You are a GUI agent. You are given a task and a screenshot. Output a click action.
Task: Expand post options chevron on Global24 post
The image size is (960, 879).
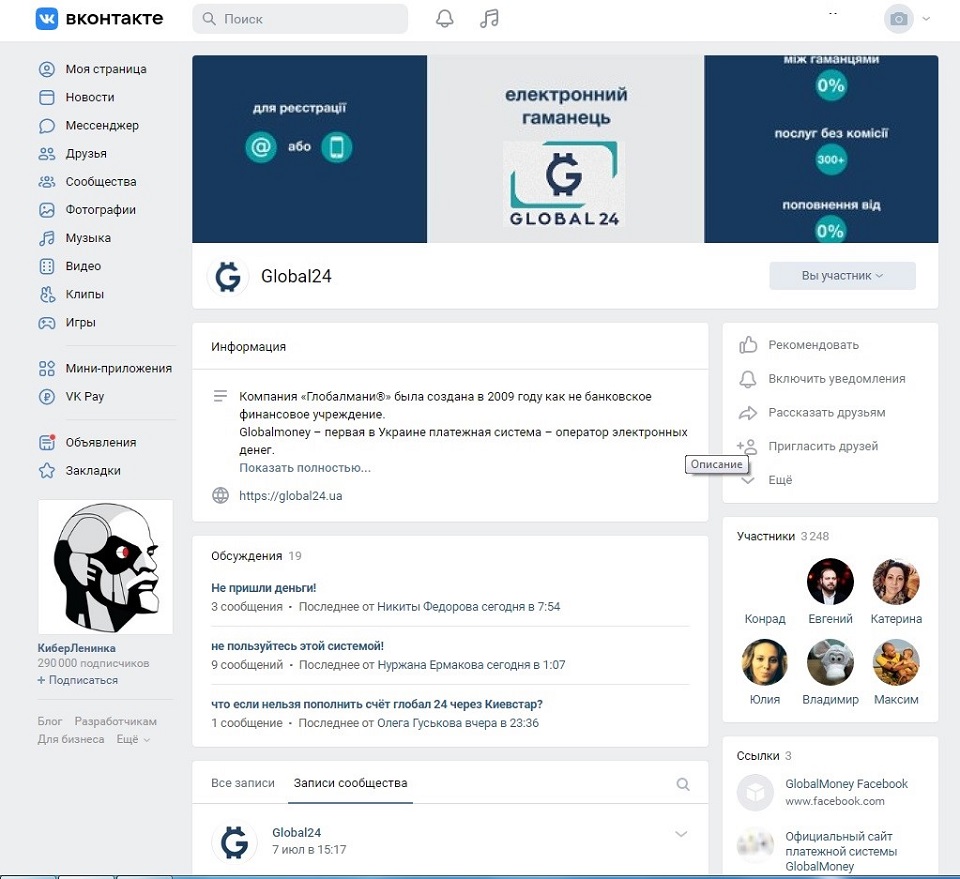click(x=682, y=834)
